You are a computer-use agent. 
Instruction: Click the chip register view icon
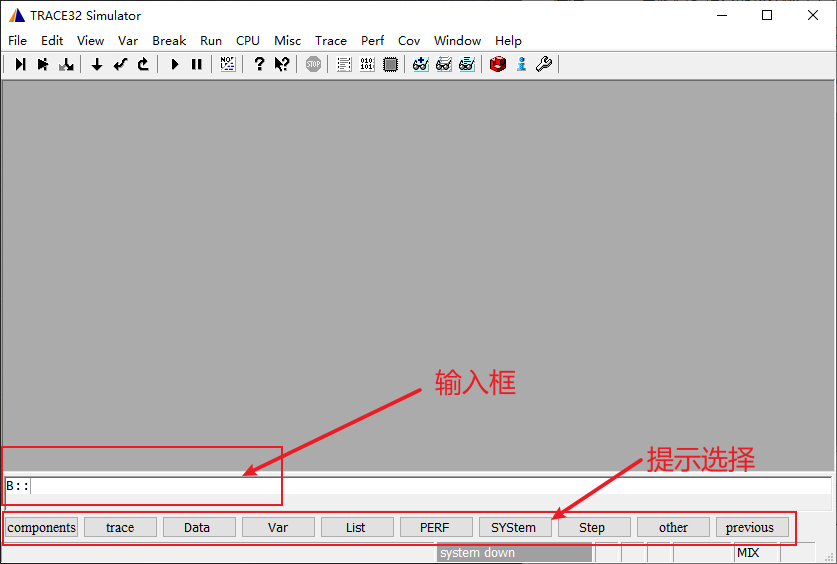[x=390, y=64]
